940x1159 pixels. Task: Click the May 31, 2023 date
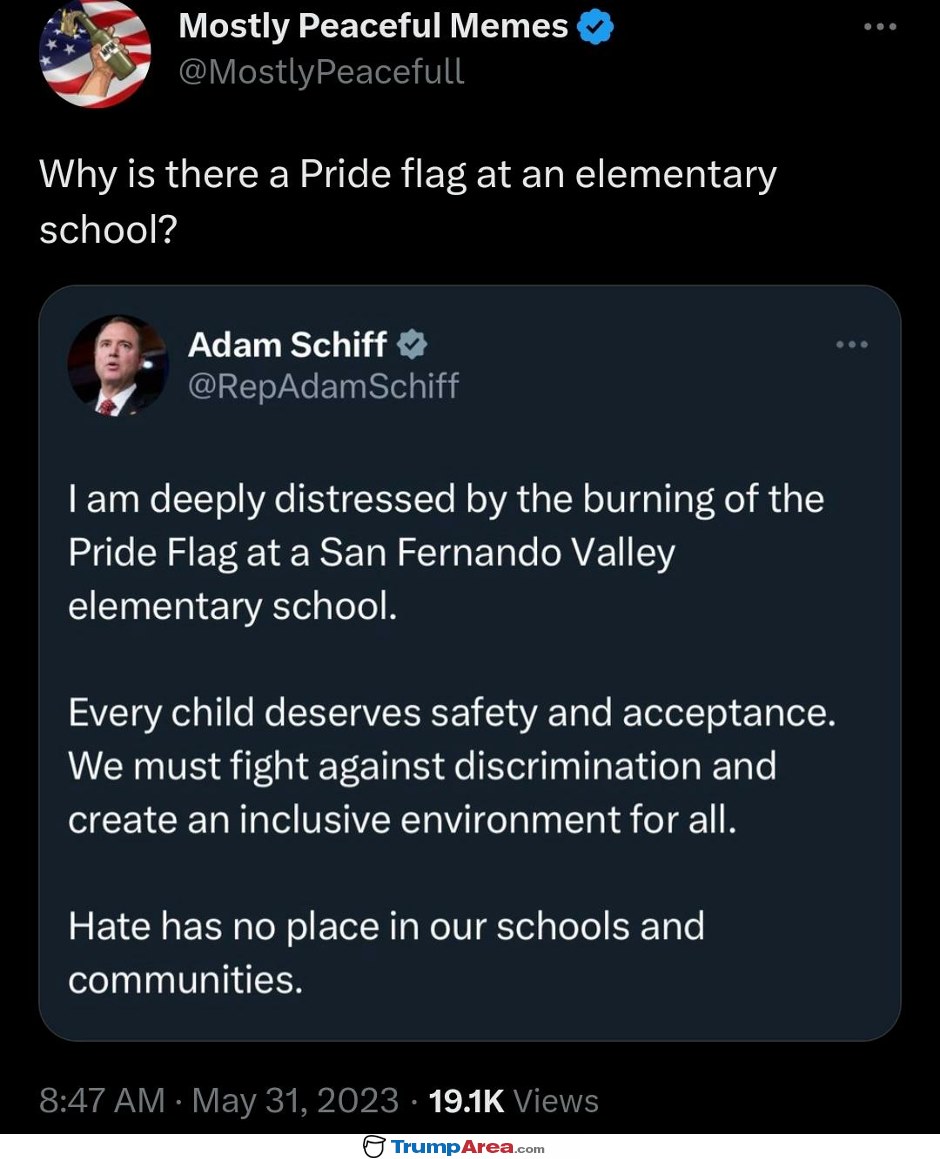[x=295, y=1101]
